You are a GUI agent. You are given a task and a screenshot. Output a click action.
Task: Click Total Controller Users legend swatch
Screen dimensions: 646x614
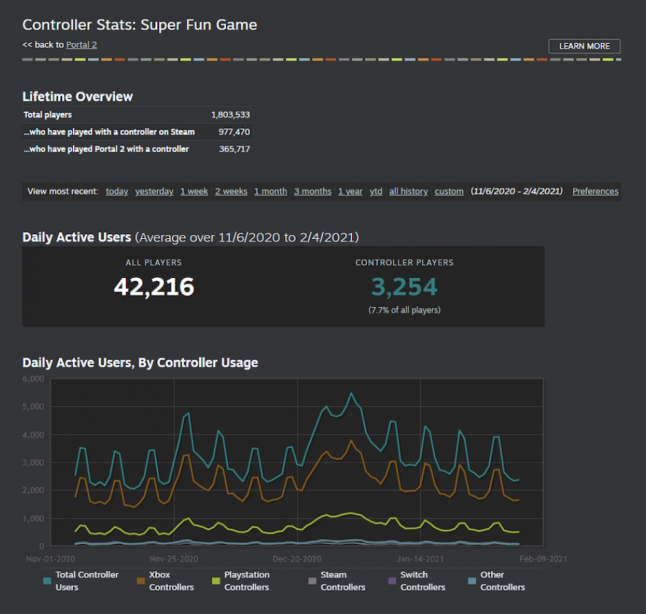47,578
